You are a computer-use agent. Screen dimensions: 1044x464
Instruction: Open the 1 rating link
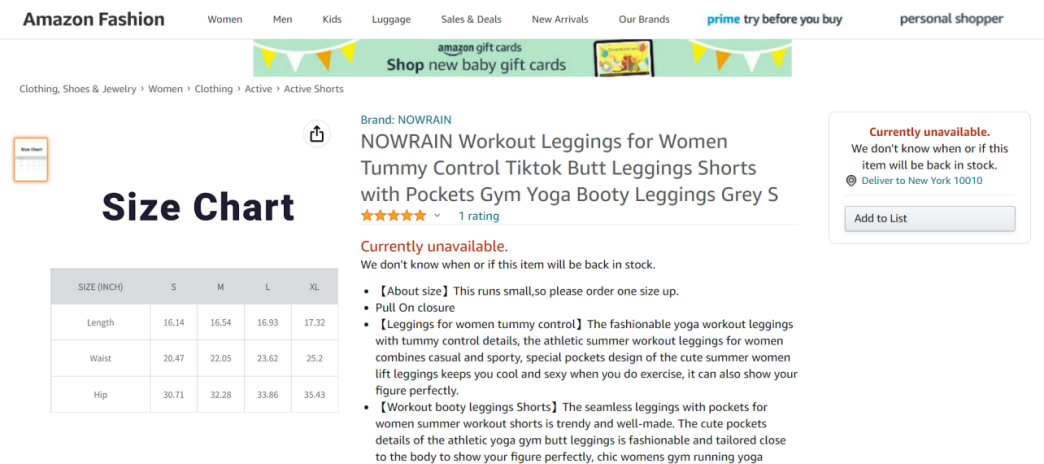[x=478, y=216]
